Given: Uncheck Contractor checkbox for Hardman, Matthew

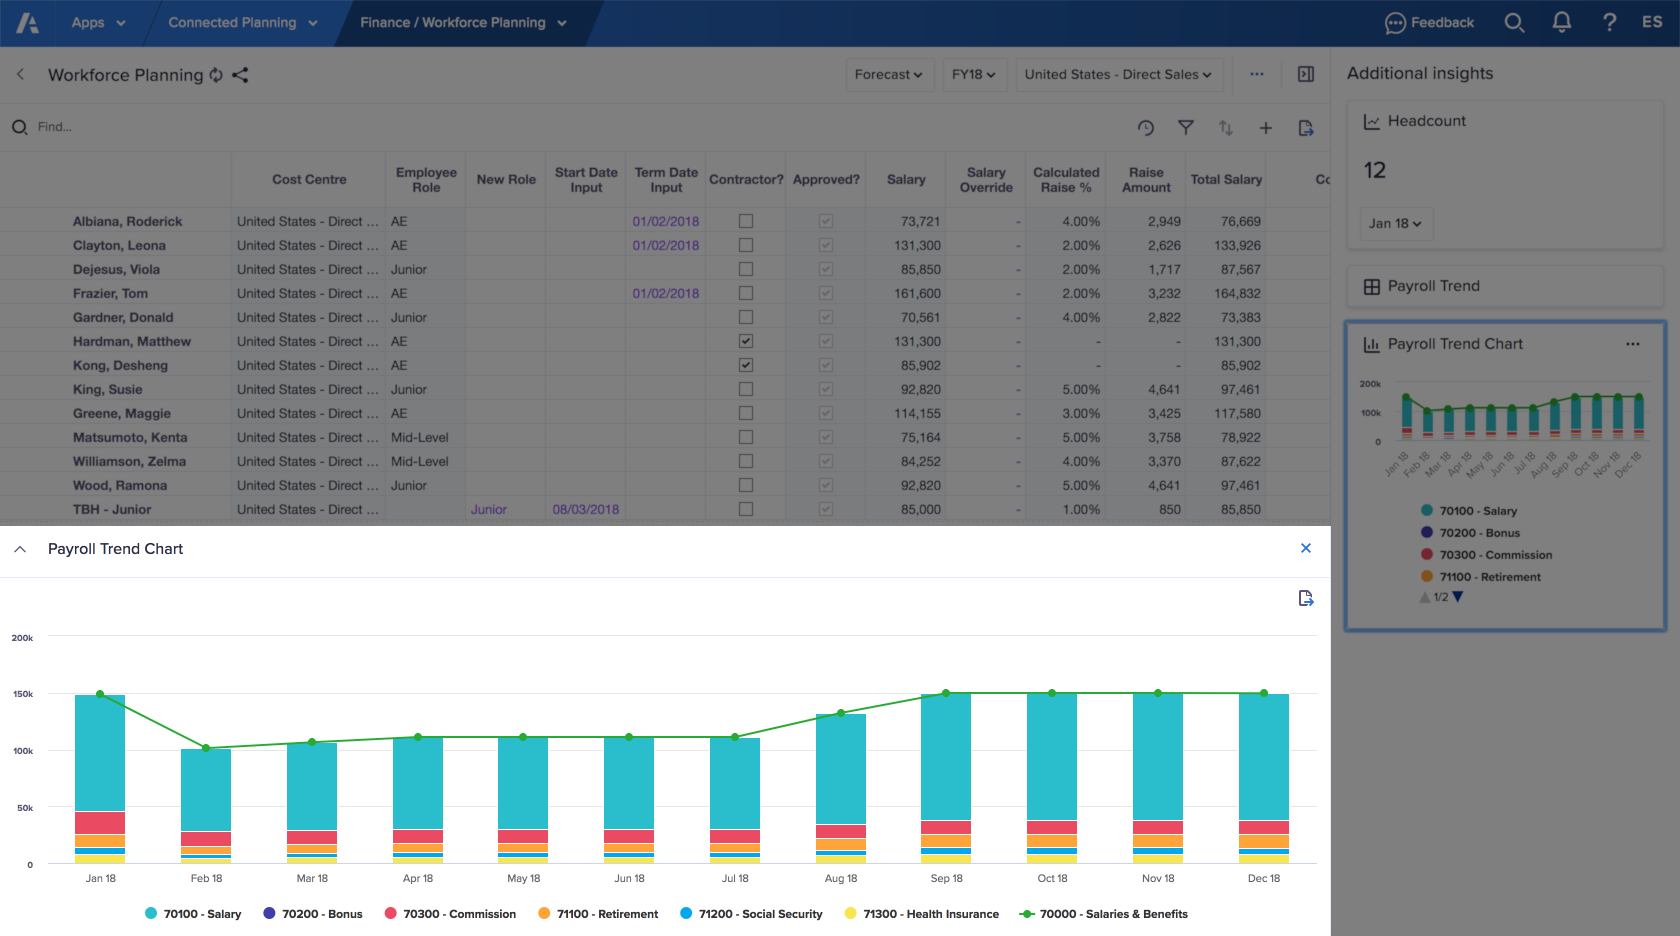Looking at the screenshot, I should (x=746, y=341).
